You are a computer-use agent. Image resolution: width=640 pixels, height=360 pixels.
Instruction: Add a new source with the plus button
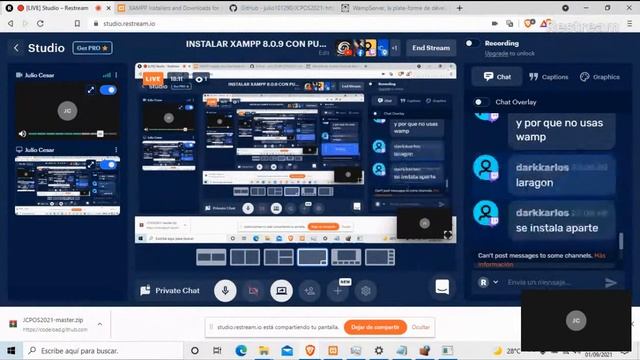(338, 291)
